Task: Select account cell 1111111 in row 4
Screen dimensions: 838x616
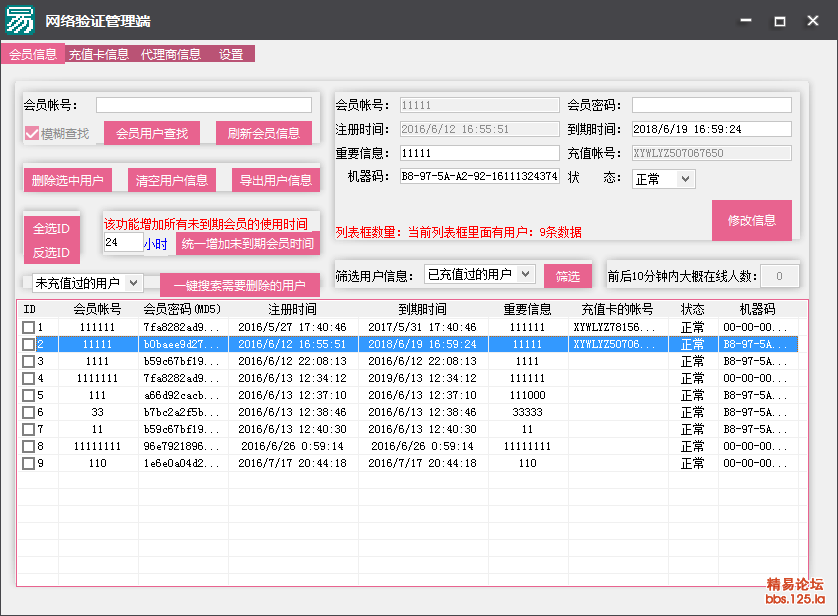Action: point(97,378)
